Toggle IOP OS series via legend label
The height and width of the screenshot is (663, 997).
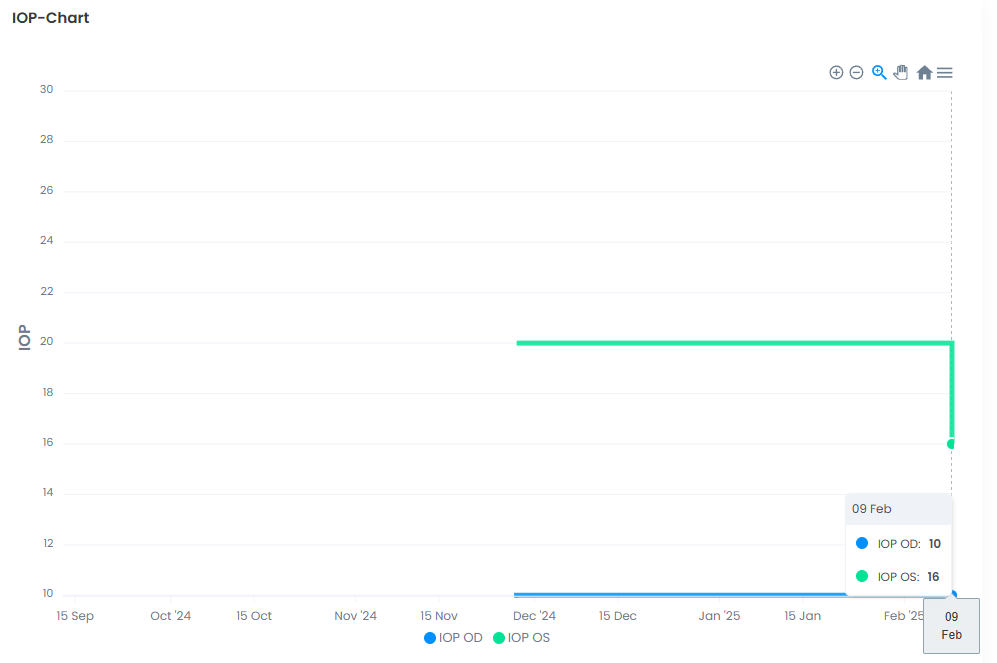tap(529, 638)
